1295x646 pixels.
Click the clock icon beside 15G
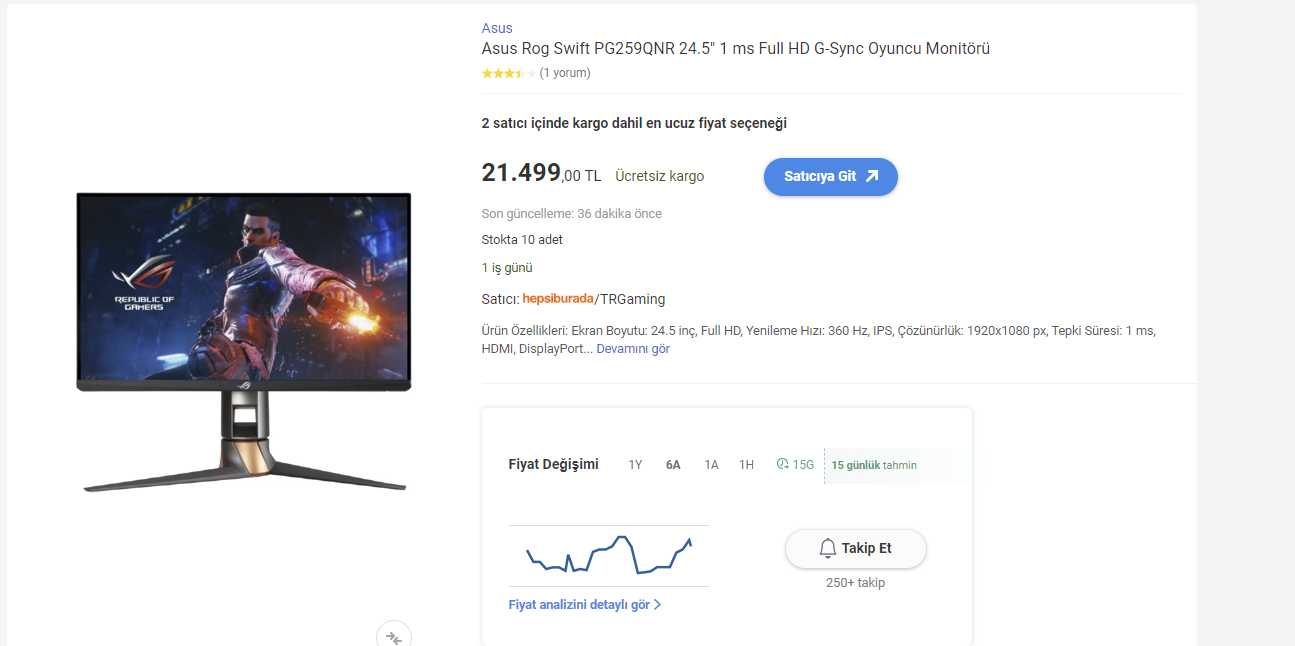point(782,464)
